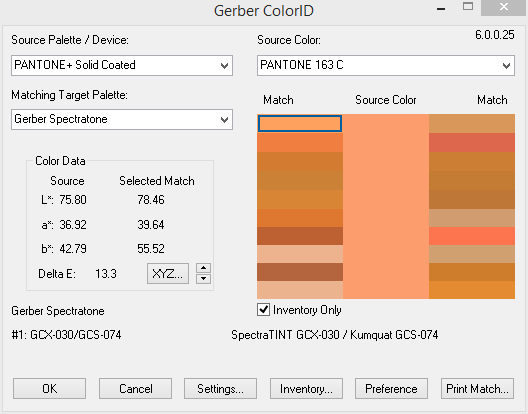Click the selected match b* value 55.52
The image size is (528, 414).
tap(151, 249)
